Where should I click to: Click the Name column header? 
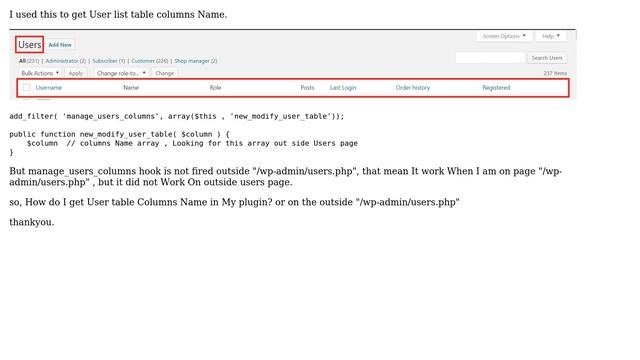[131, 88]
